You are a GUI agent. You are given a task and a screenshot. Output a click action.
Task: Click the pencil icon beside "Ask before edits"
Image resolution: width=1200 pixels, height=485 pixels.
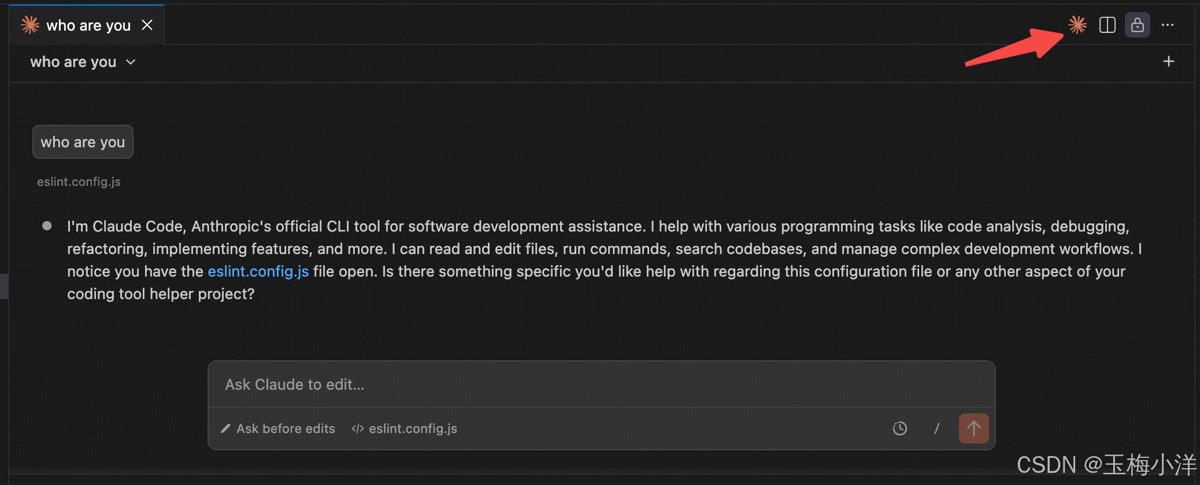coord(226,428)
